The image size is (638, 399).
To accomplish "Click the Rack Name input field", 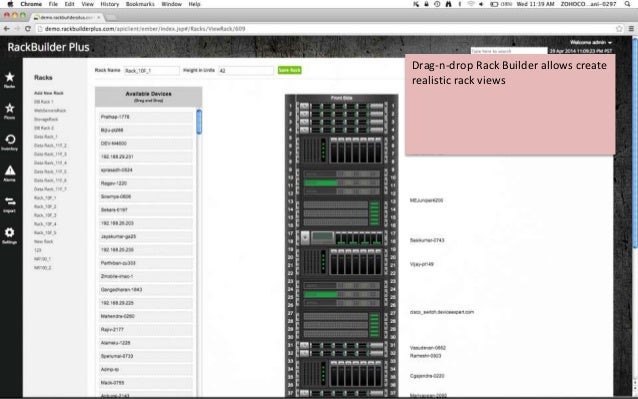I will point(151,71).
